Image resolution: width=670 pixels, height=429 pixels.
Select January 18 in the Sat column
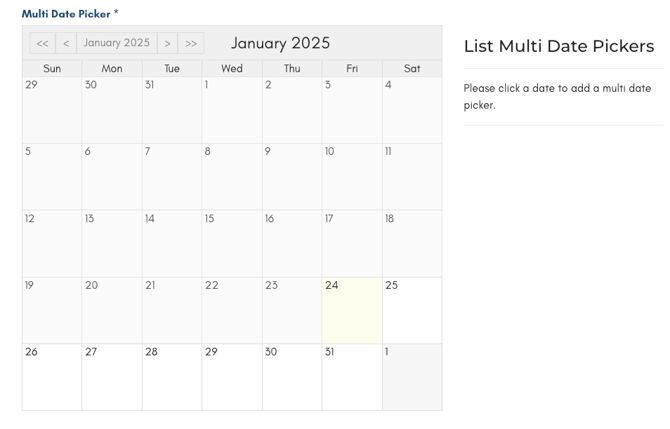(412, 244)
